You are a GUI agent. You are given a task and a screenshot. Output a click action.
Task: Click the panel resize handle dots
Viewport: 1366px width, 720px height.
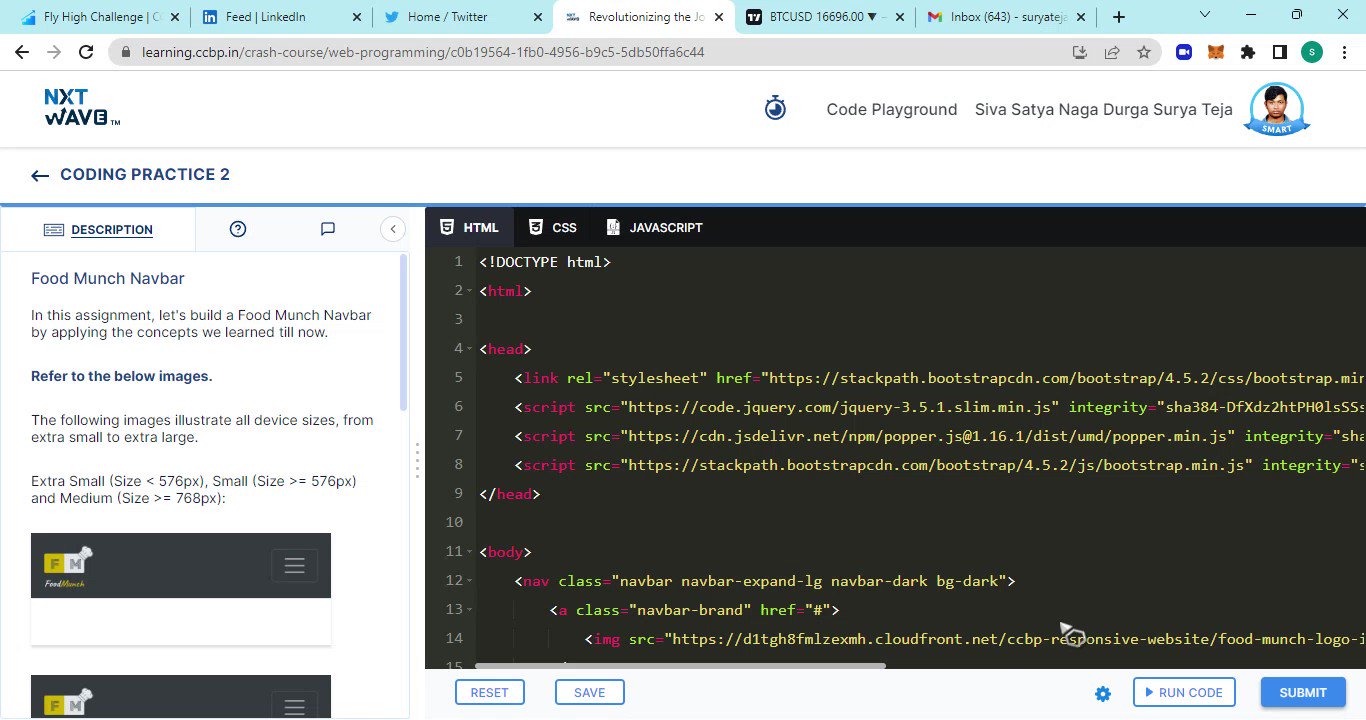coord(417,462)
